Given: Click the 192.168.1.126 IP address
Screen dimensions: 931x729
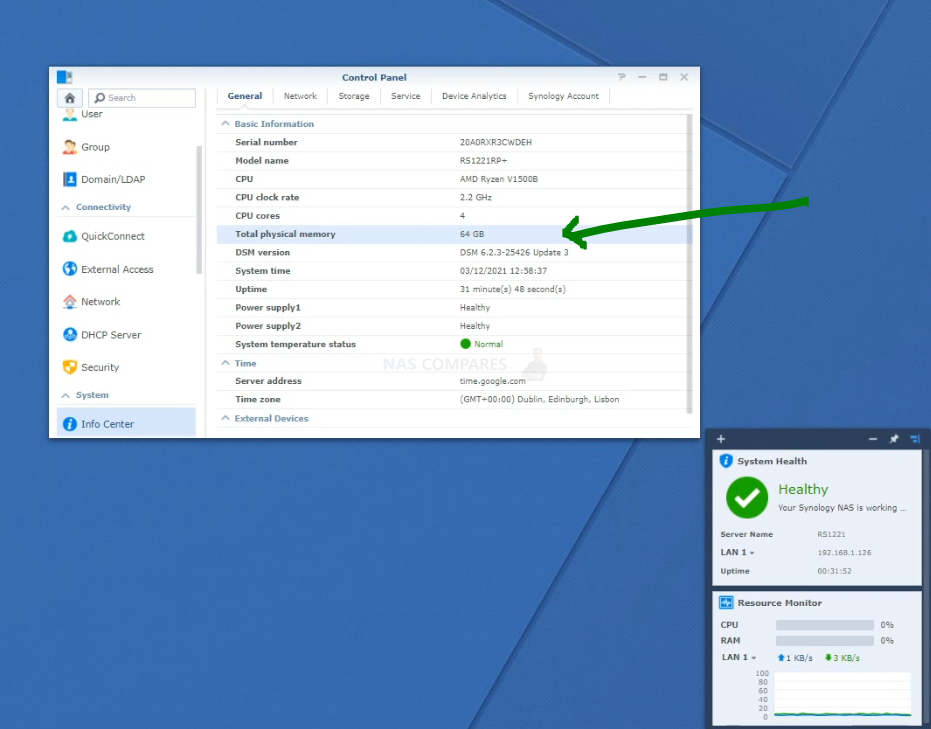Looking at the screenshot, I should 844,553.
